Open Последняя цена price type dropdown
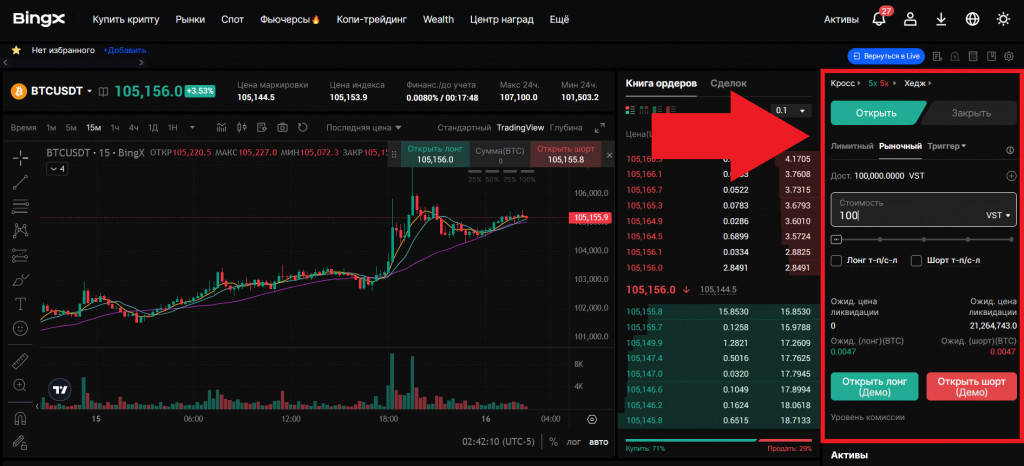 [x=364, y=127]
